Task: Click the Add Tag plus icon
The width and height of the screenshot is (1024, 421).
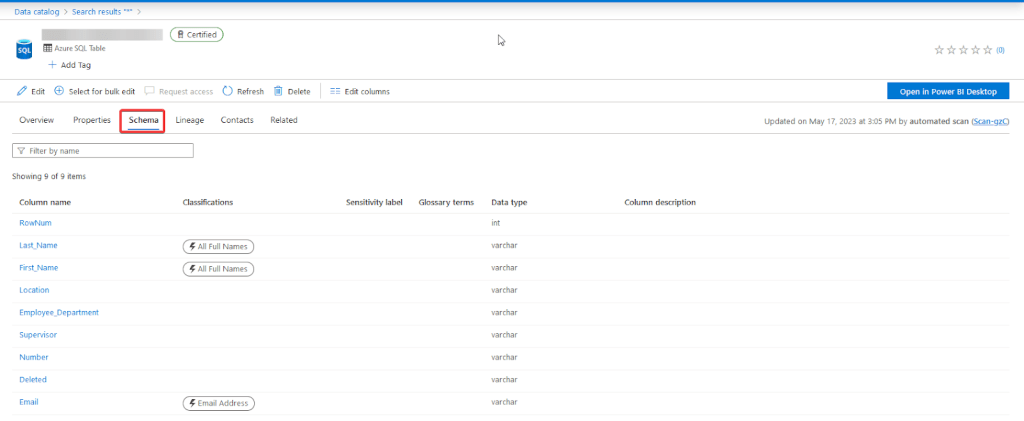Action: point(52,65)
